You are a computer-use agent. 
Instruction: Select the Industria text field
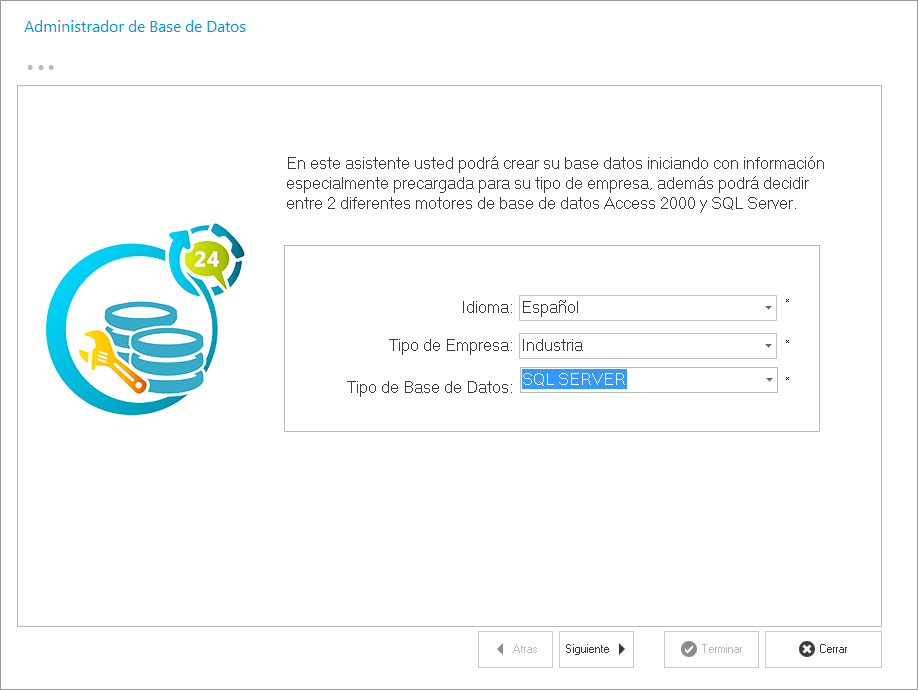tap(553, 346)
